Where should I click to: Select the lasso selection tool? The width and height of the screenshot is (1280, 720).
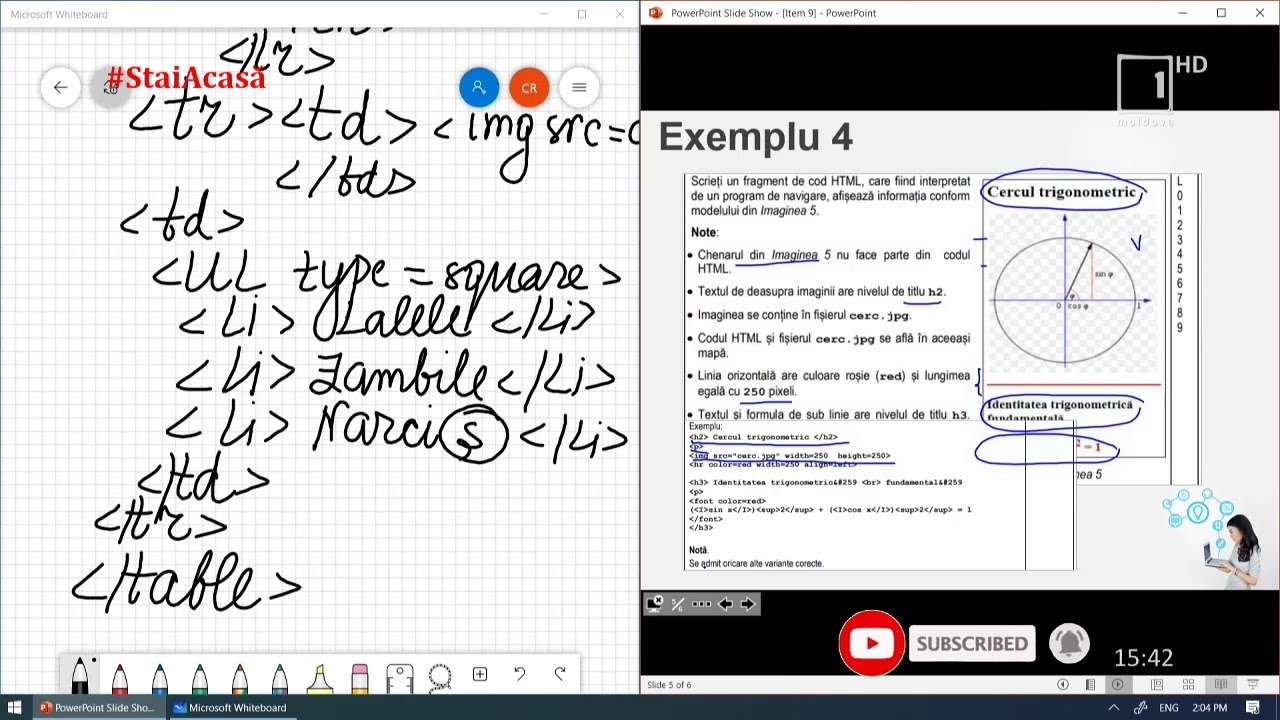tap(440, 678)
